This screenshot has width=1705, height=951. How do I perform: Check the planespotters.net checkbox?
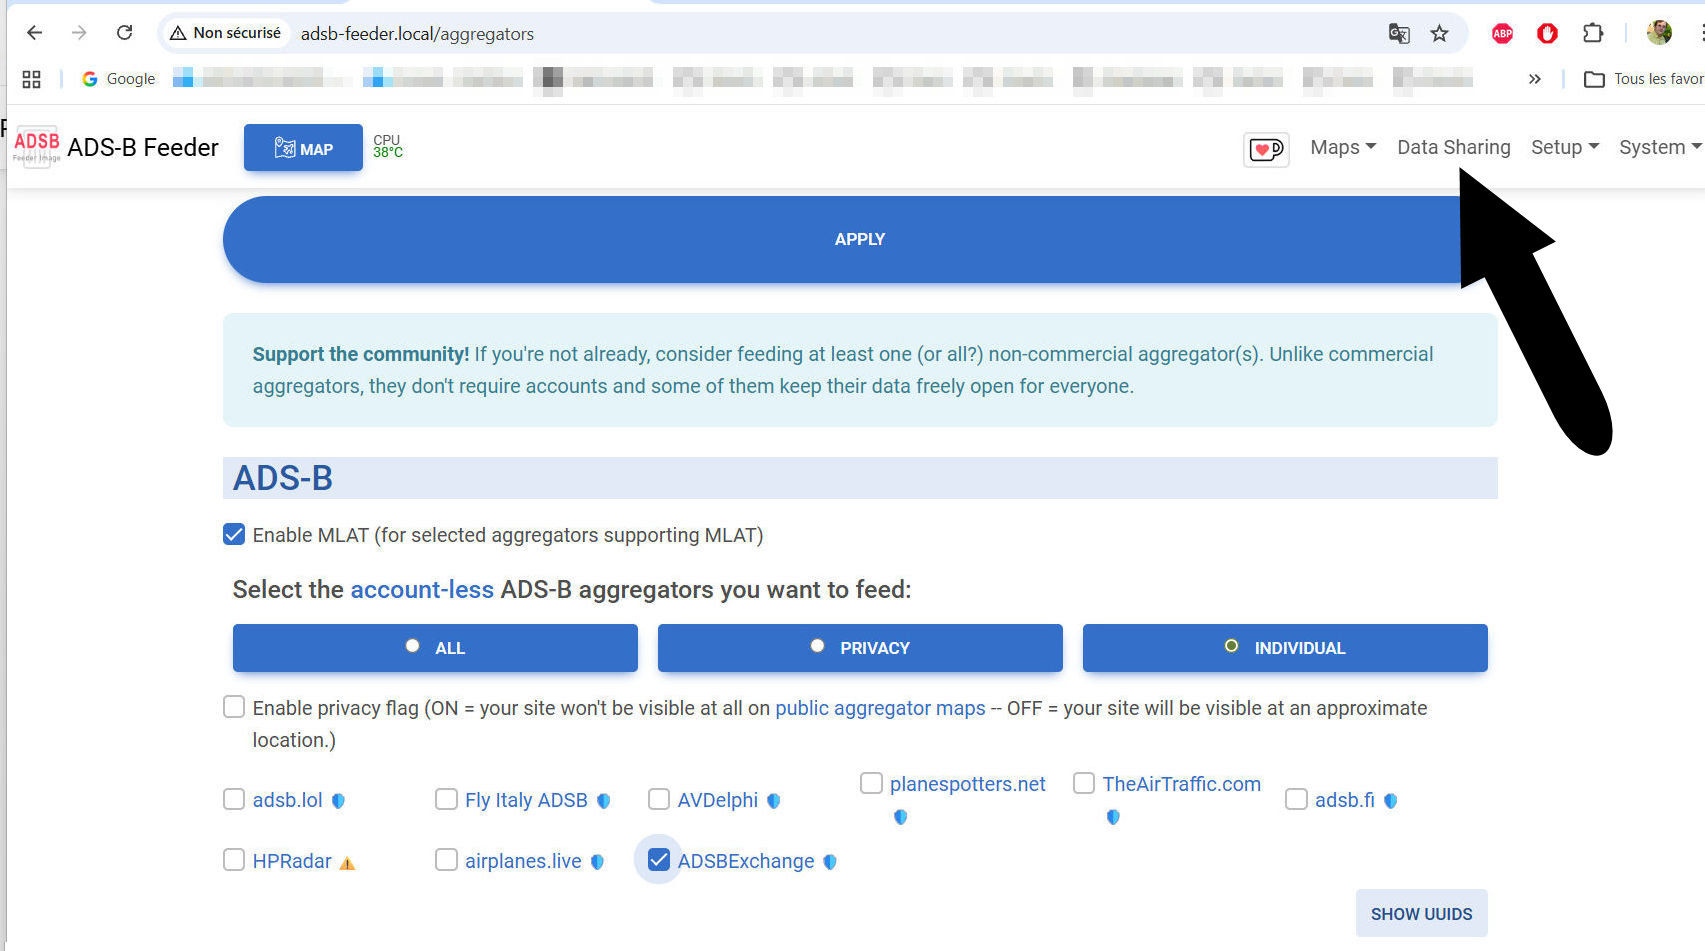point(871,782)
